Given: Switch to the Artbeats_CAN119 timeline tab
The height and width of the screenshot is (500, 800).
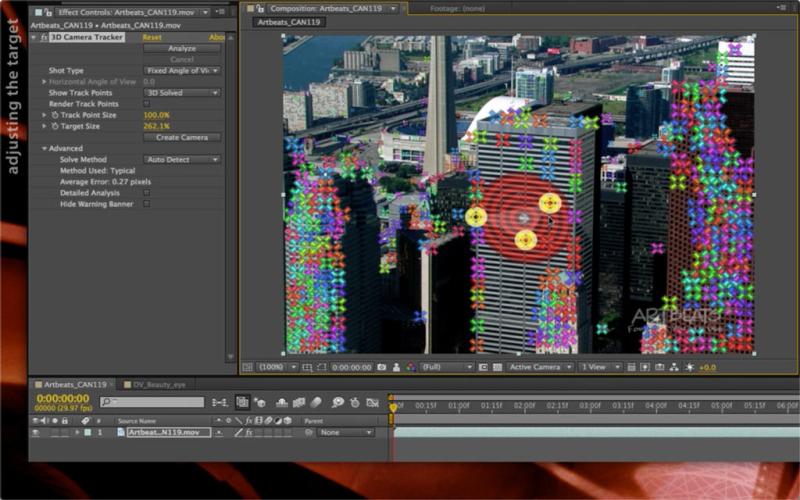Looking at the screenshot, I should point(74,384).
